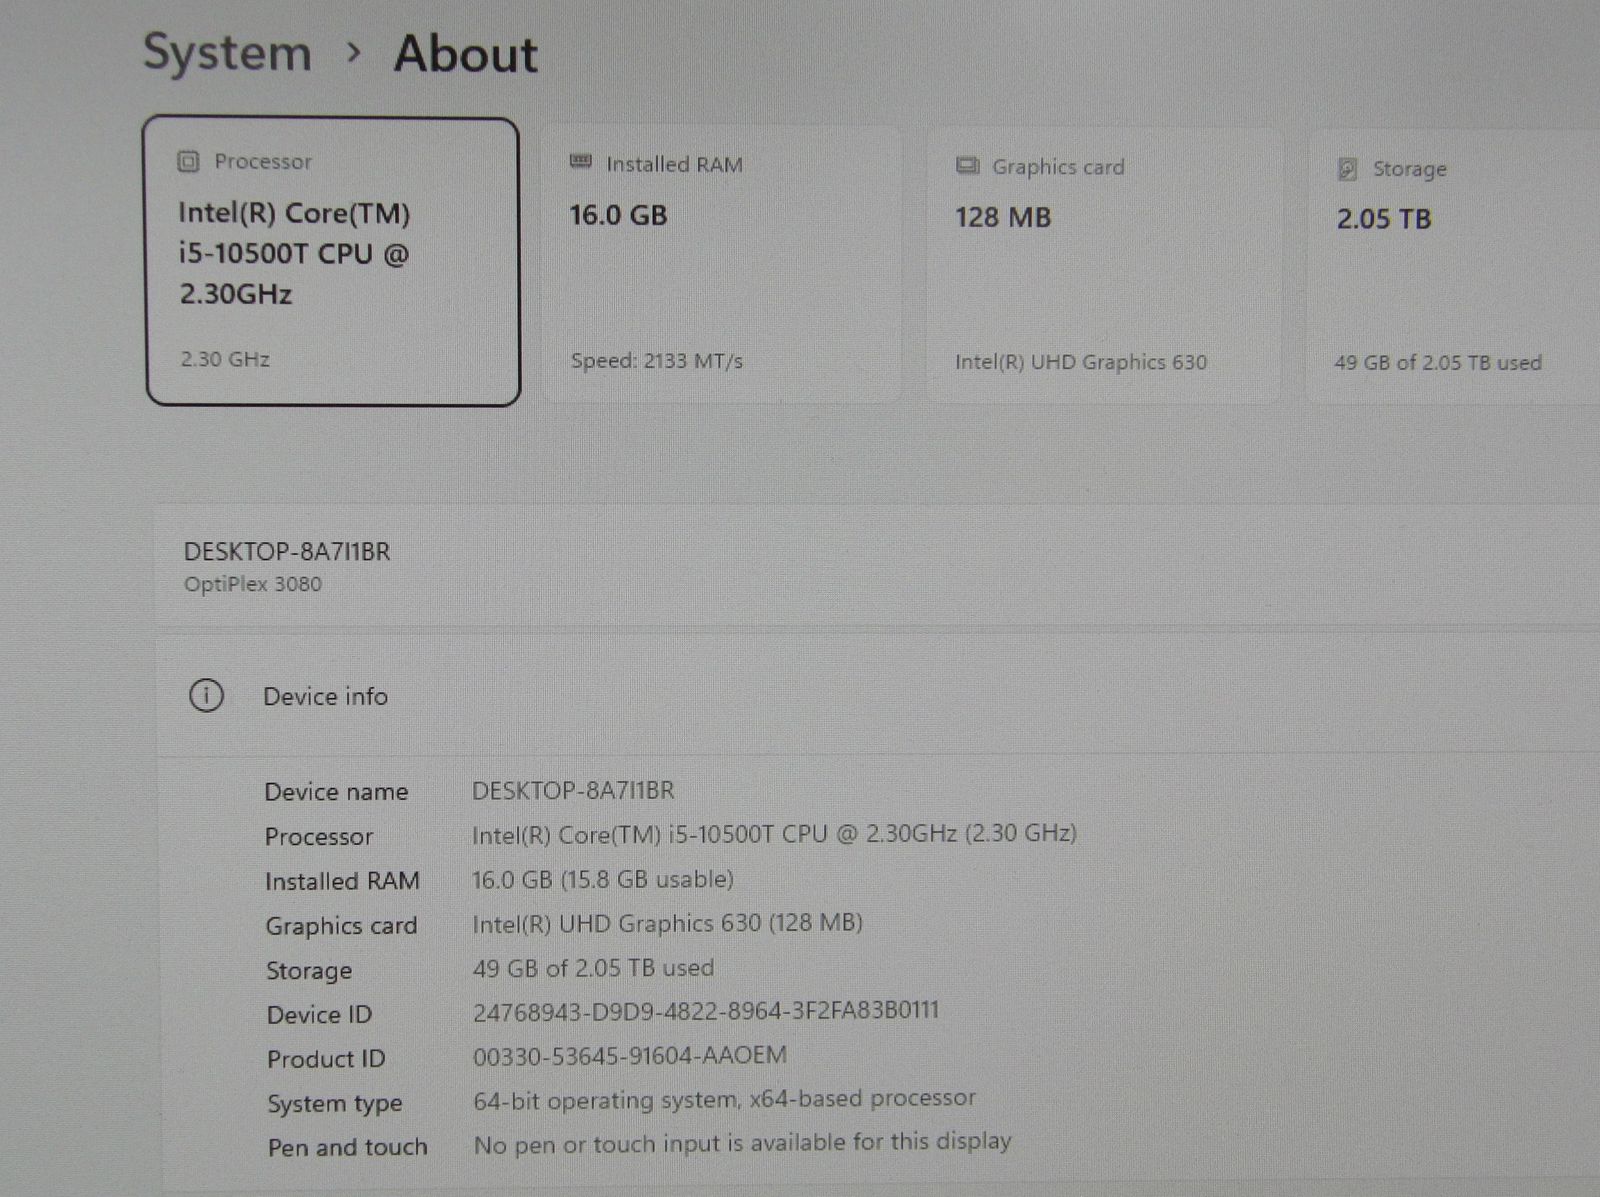Viewport: 1600px width, 1197px height.
Task: Select the Processor summary card
Action: 332,262
